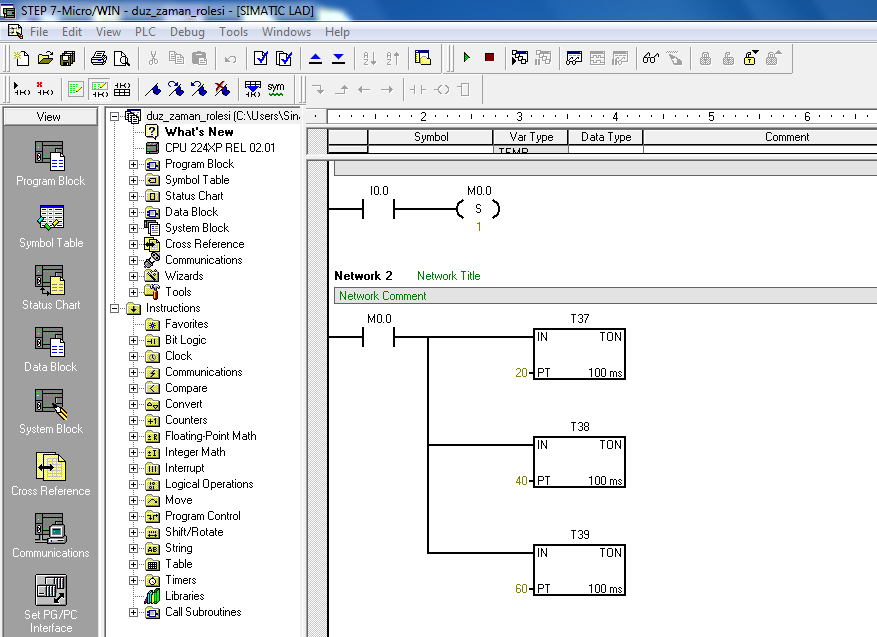The height and width of the screenshot is (637, 877).
Task: Expand the Data Block tree node
Action: click(133, 213)
